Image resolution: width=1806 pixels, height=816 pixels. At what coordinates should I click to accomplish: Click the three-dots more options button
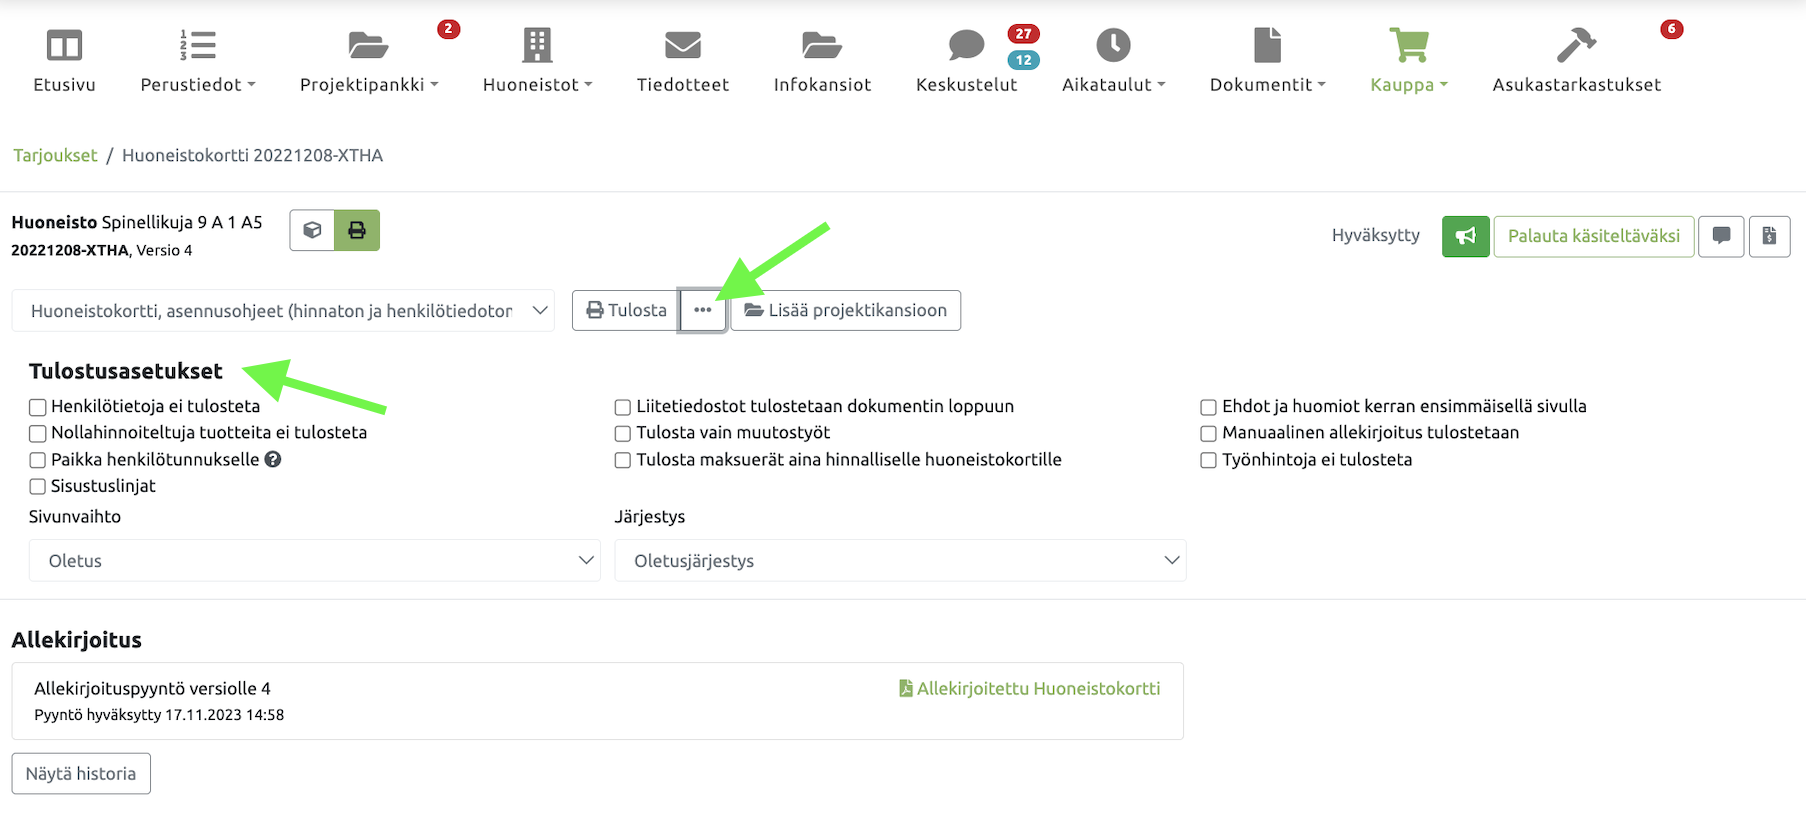point(703,310)
